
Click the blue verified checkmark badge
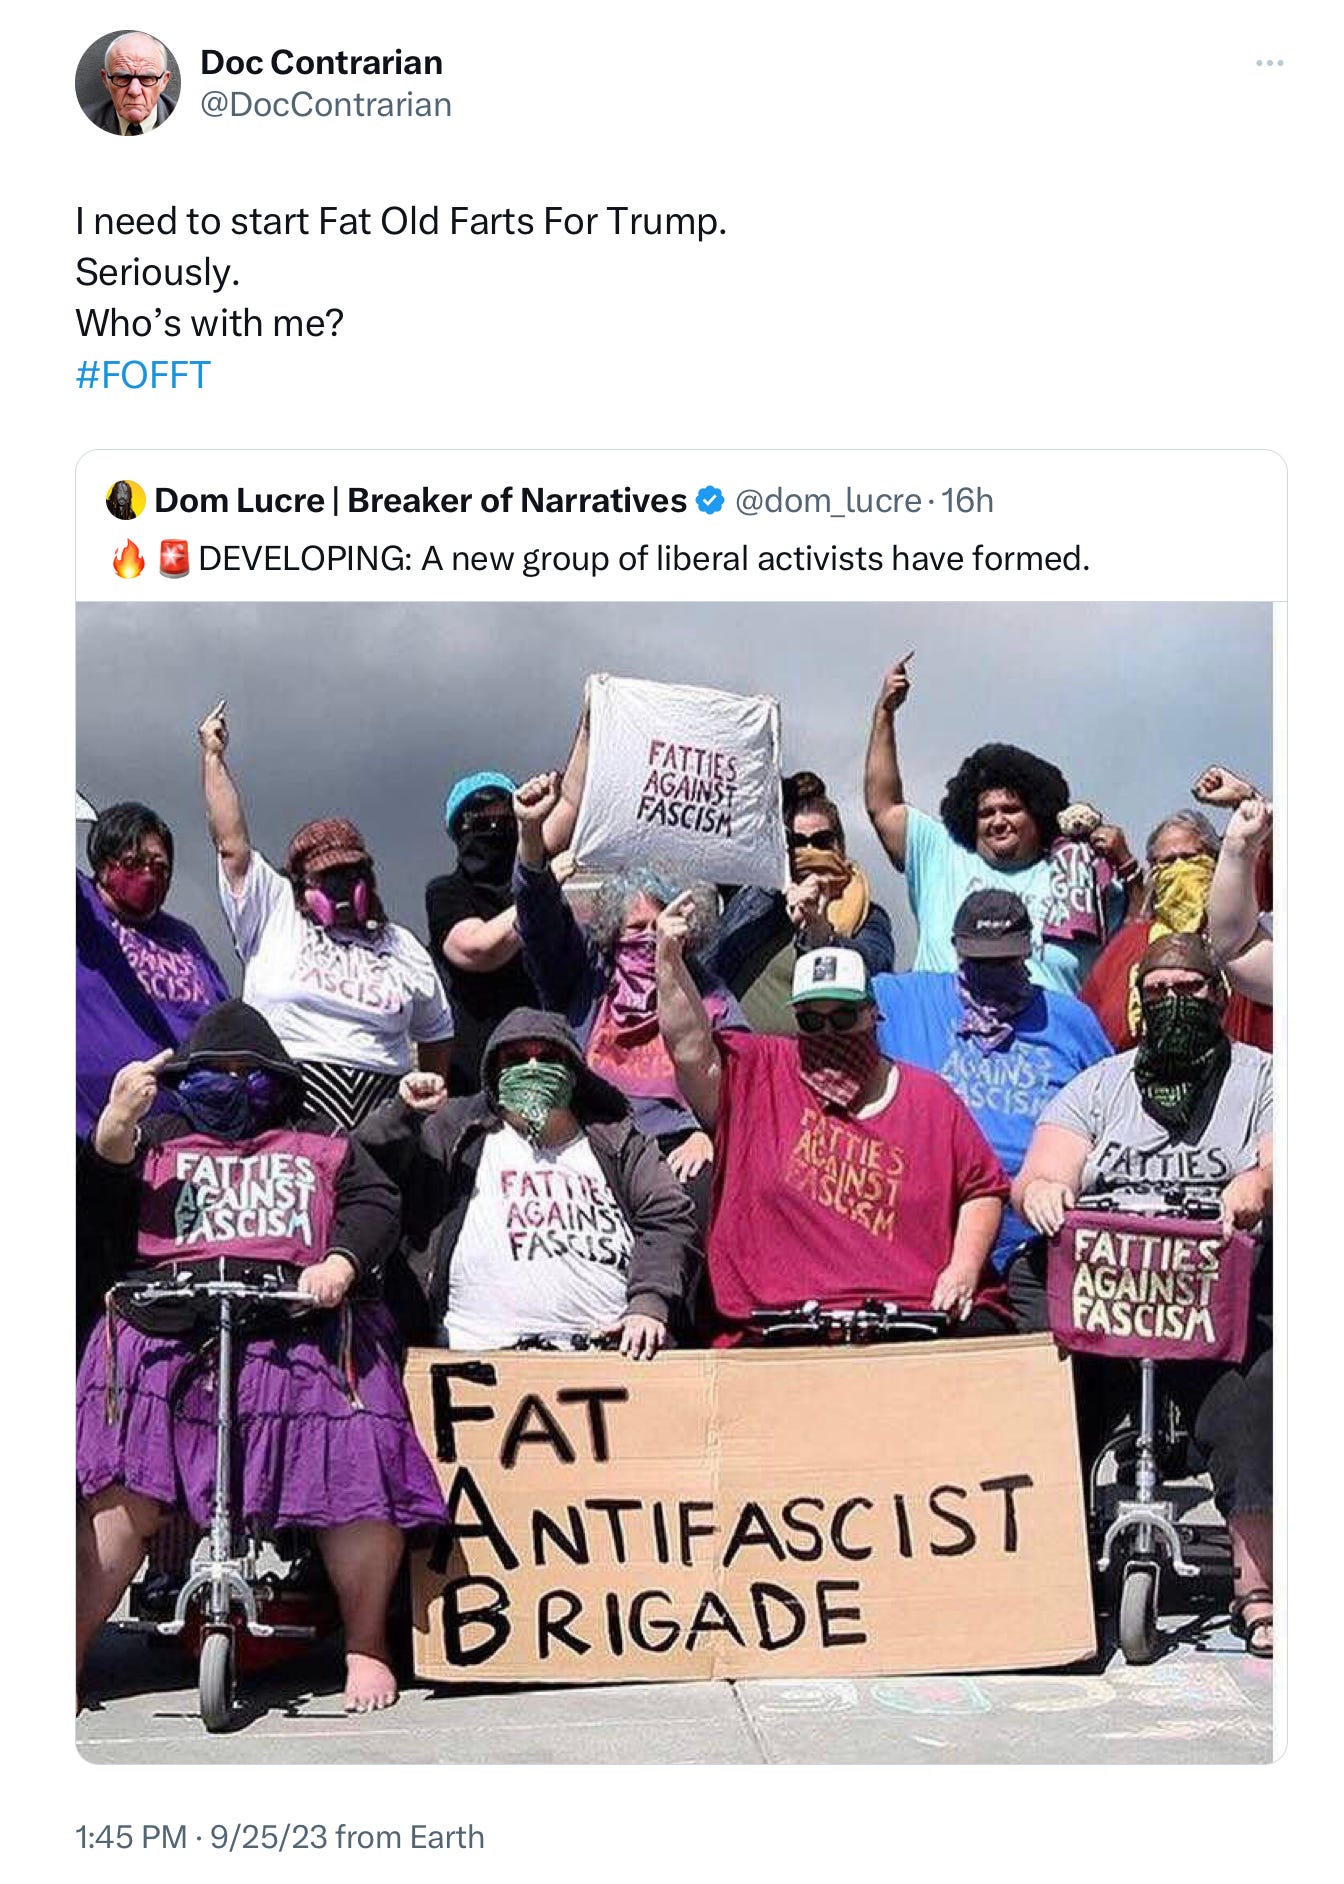[x=709, y=500]
